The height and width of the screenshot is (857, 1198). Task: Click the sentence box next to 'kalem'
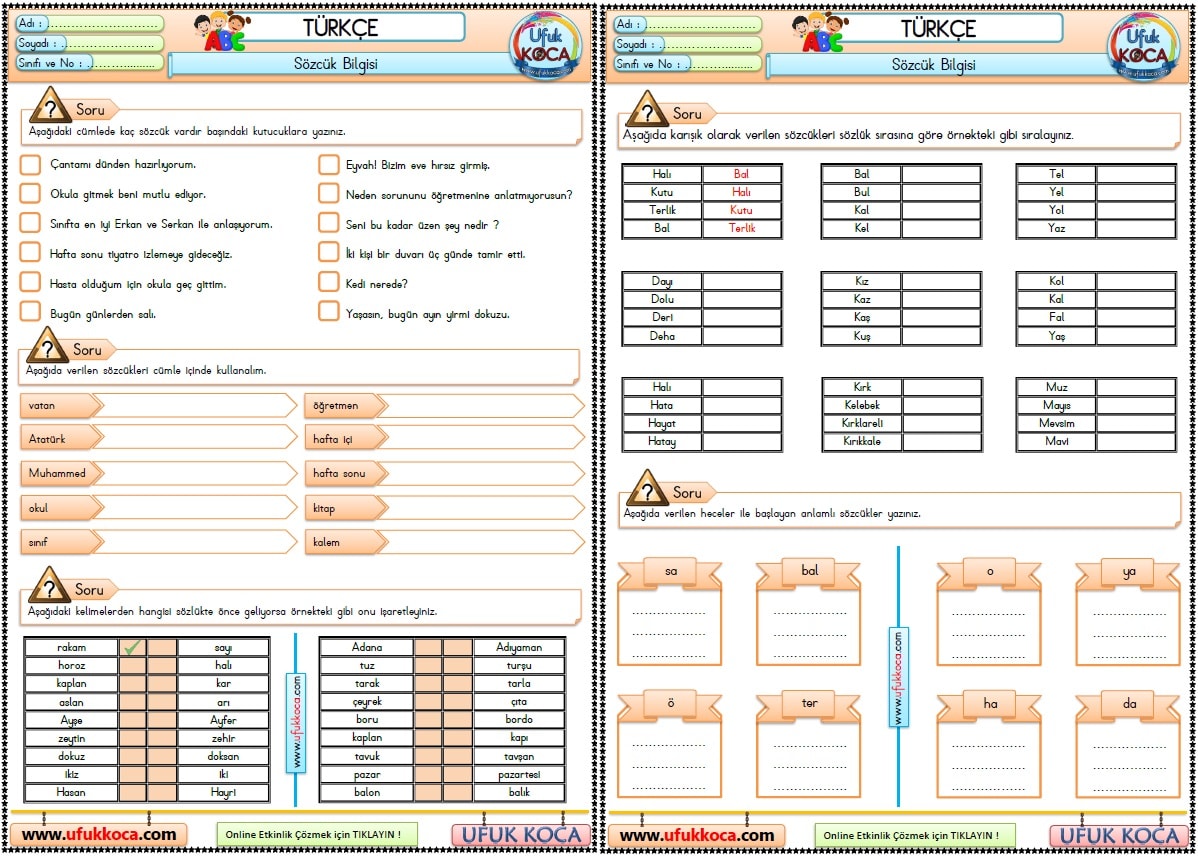[481, 542]
